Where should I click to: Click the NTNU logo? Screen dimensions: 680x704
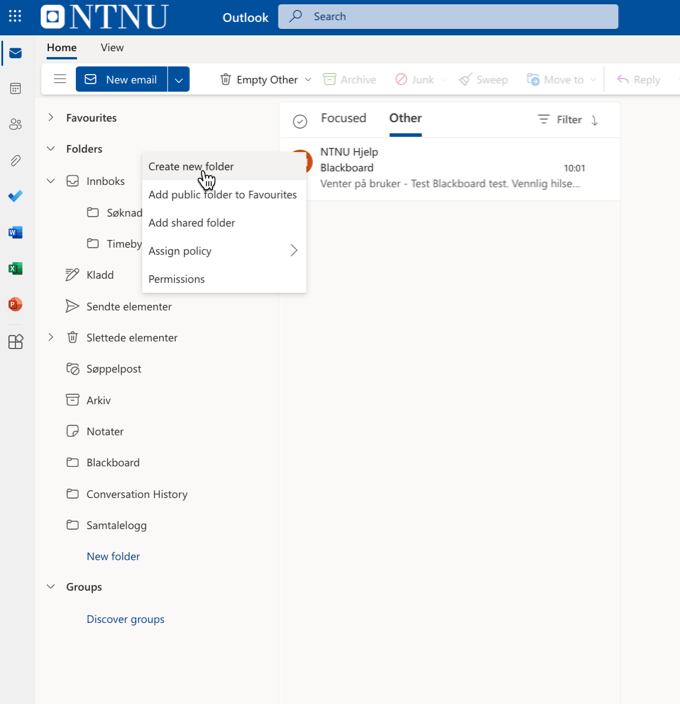point(105,17)
